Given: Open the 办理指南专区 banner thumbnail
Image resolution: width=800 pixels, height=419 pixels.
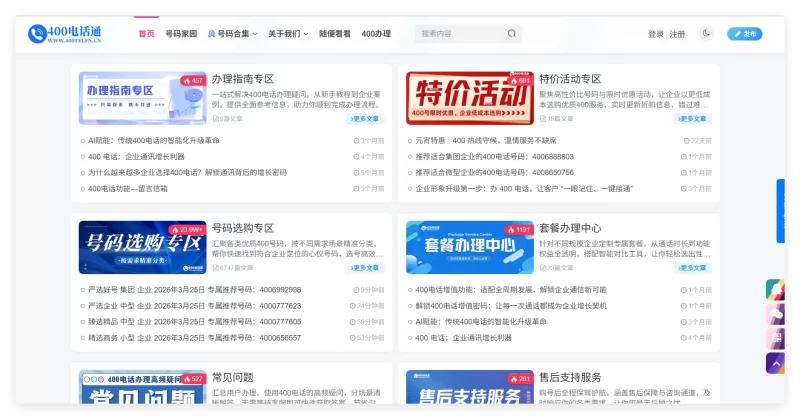Looking at the screenshot, I should [142, 98].
